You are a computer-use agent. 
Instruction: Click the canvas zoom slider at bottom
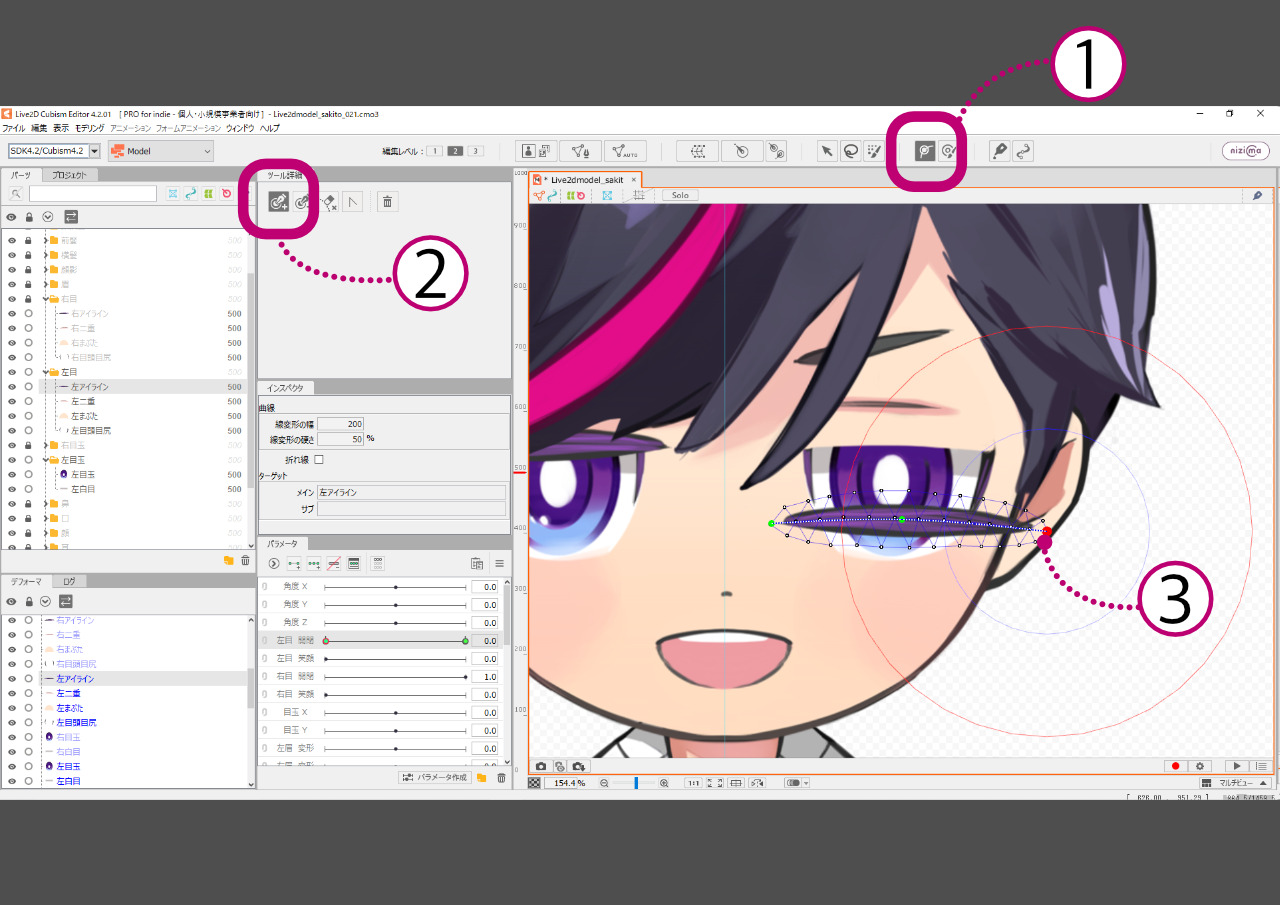(636, 783)
